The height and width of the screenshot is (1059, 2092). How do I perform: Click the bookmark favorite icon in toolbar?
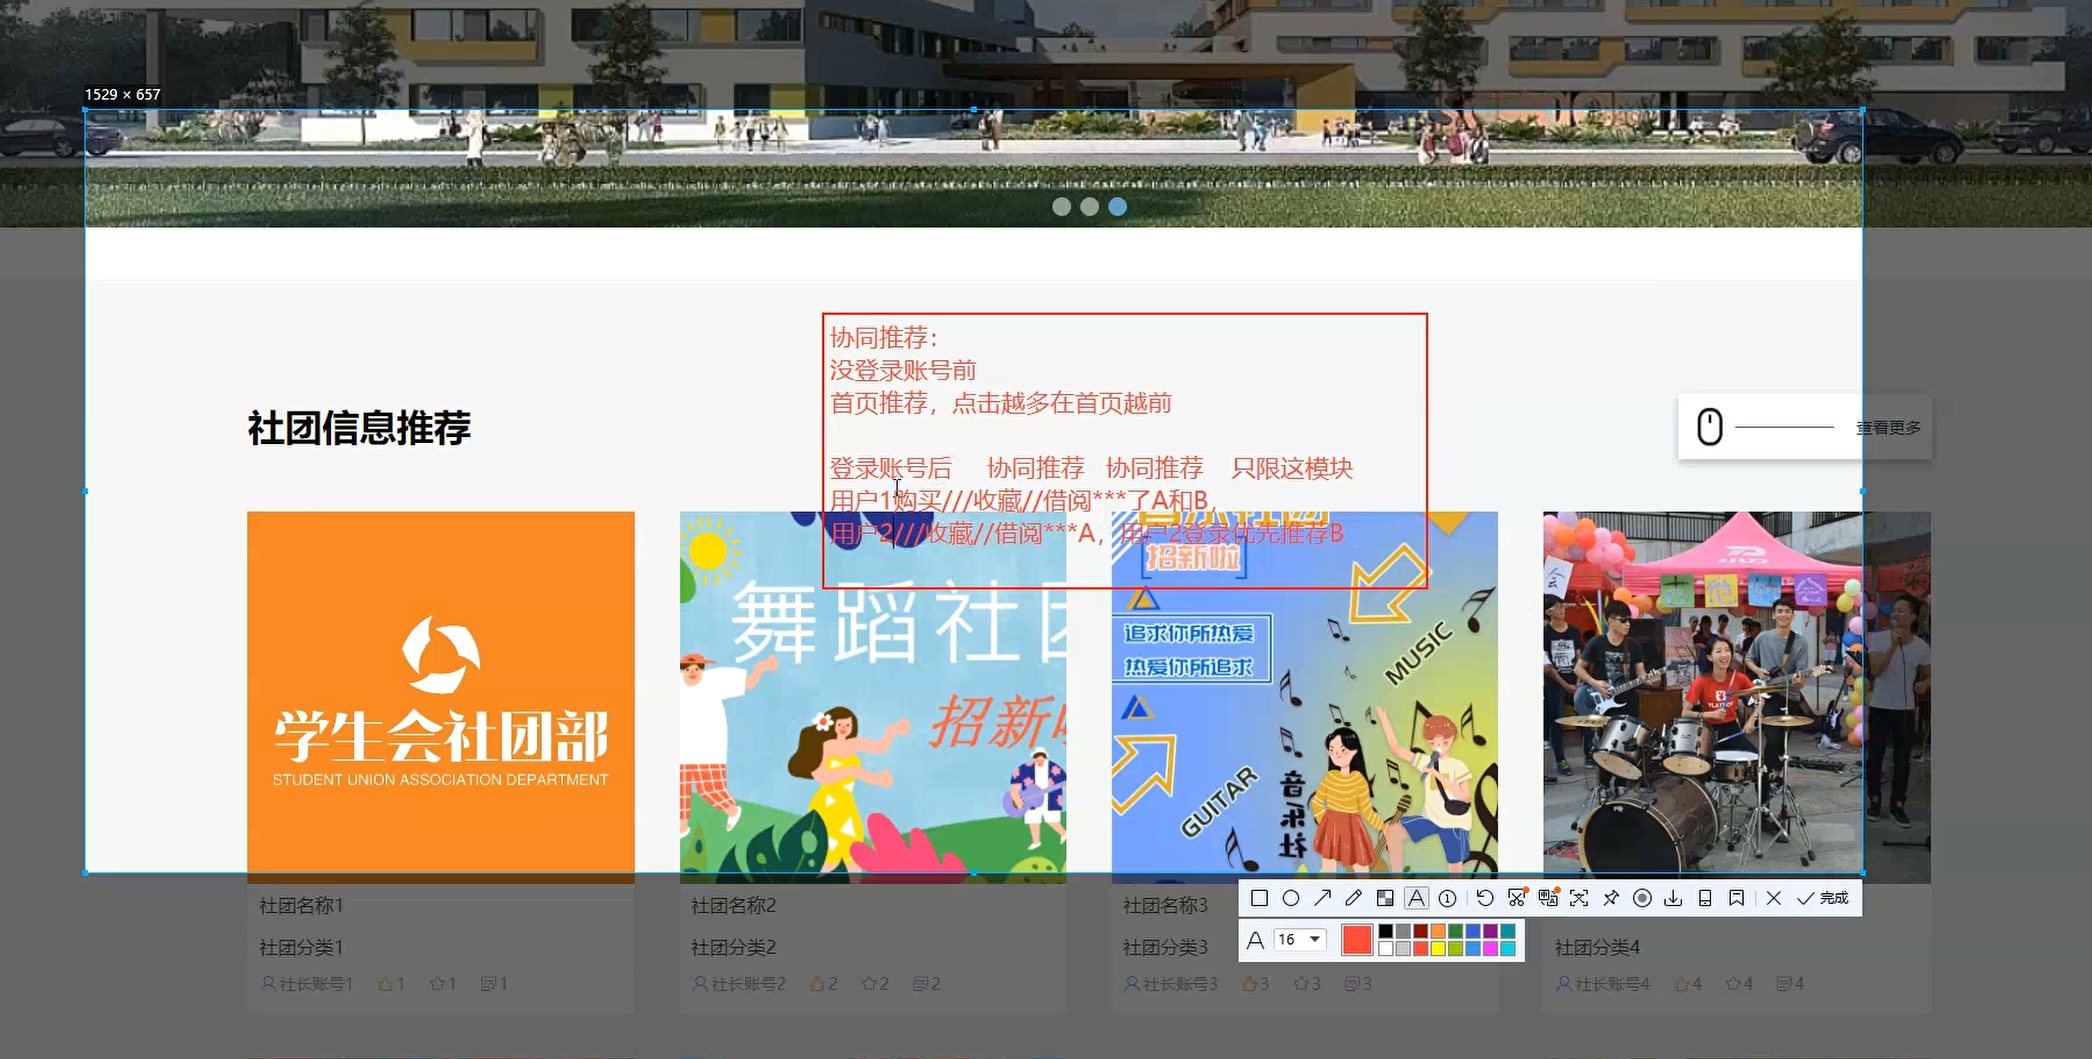1736,898
